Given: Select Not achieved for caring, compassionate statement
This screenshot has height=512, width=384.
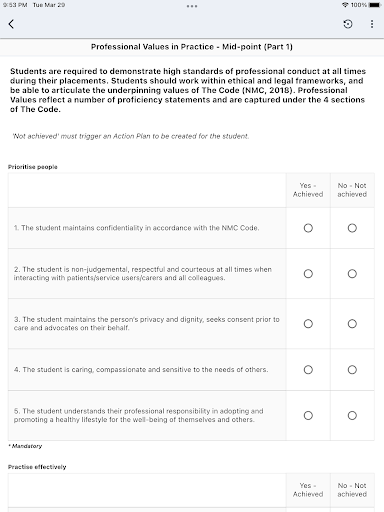Looking at the screenshot, I should click(352, 370).
